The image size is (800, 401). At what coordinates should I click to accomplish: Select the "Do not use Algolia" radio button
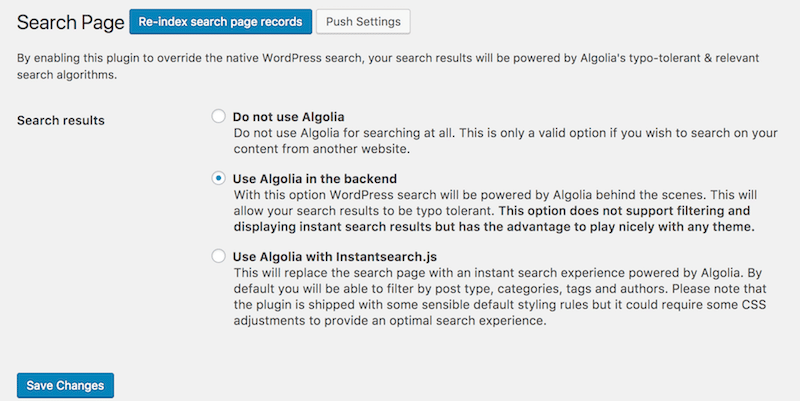point(219,116)
